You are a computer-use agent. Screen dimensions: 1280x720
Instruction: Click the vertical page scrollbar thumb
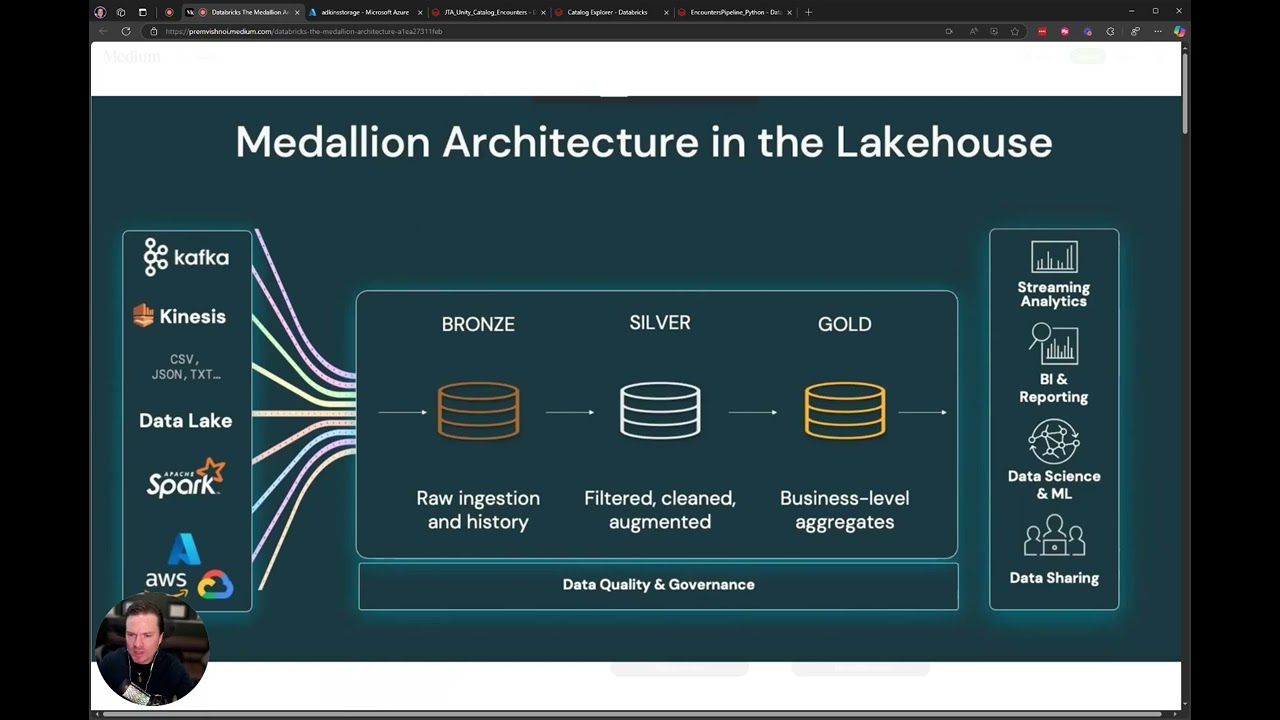click(1185, 92)
